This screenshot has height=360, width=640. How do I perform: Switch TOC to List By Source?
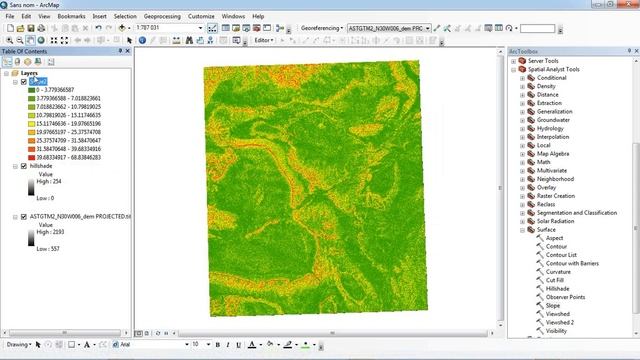(17, 62)
